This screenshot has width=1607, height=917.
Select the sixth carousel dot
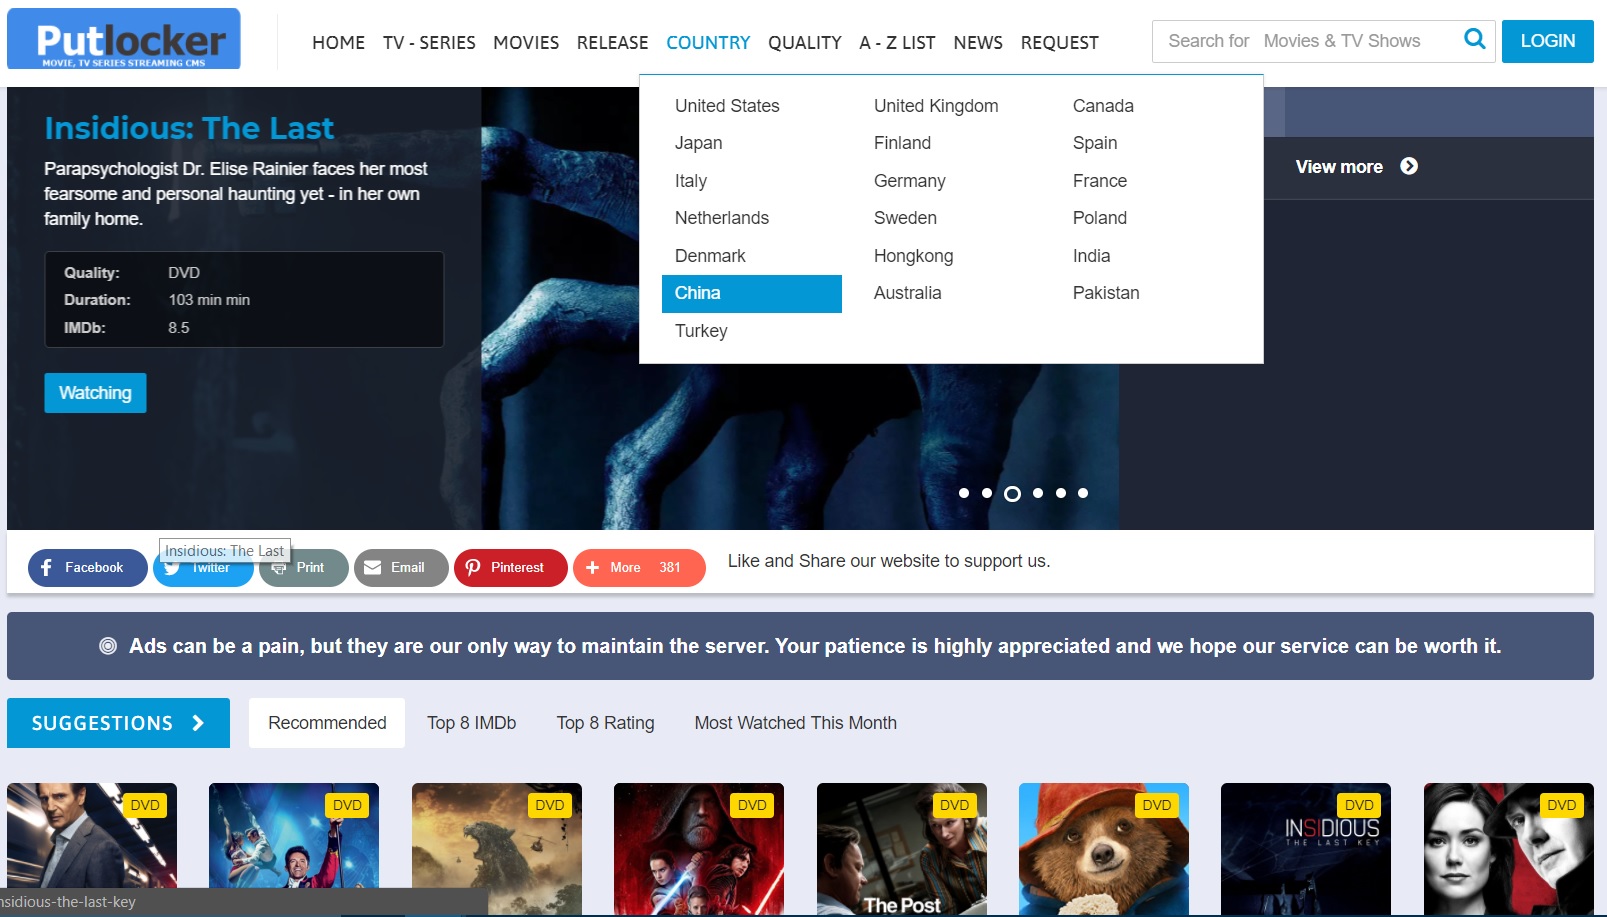1083,493
